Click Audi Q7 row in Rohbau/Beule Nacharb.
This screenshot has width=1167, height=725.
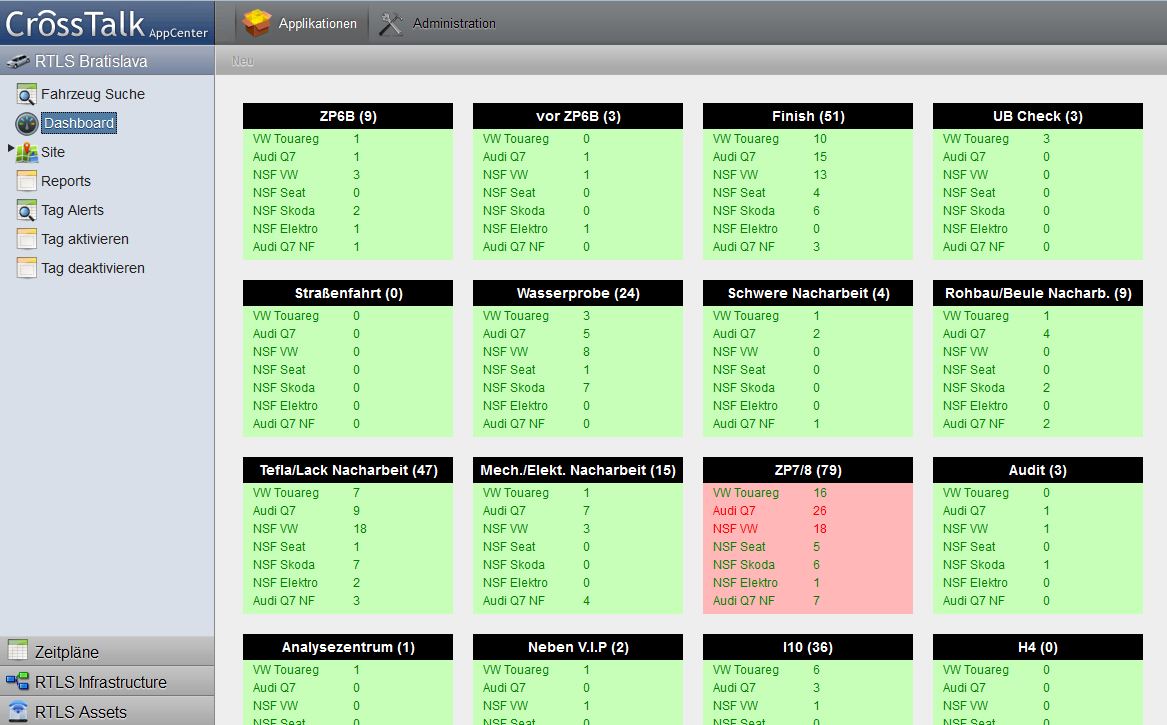(x=1037, y=333)
